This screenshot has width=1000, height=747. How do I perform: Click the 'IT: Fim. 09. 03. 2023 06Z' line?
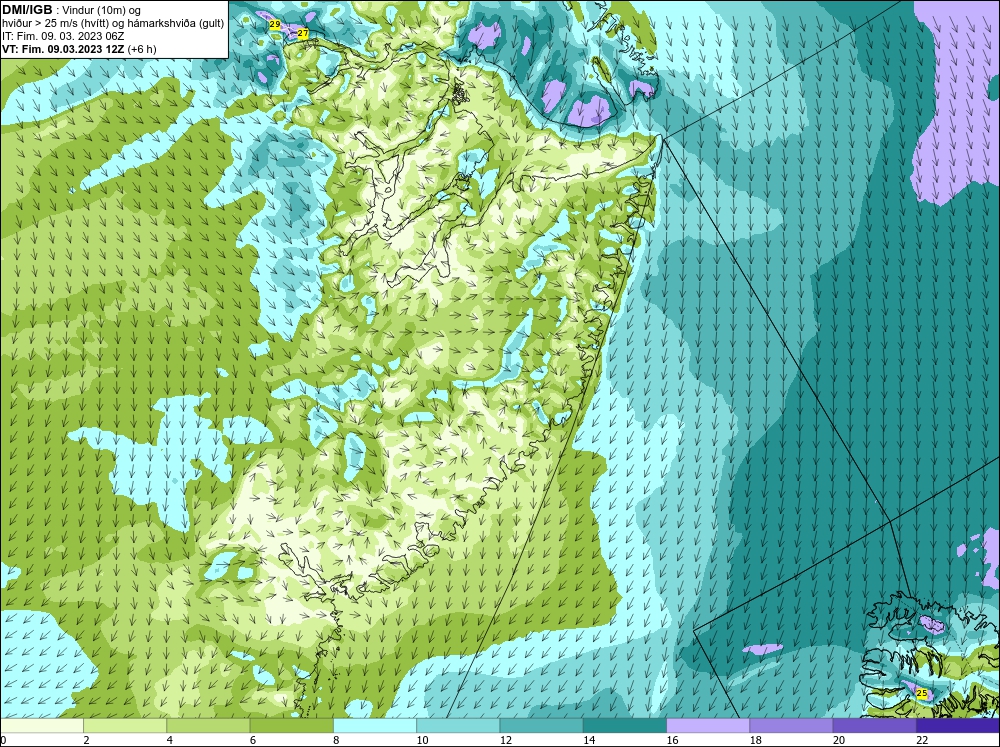coord(63,36)
